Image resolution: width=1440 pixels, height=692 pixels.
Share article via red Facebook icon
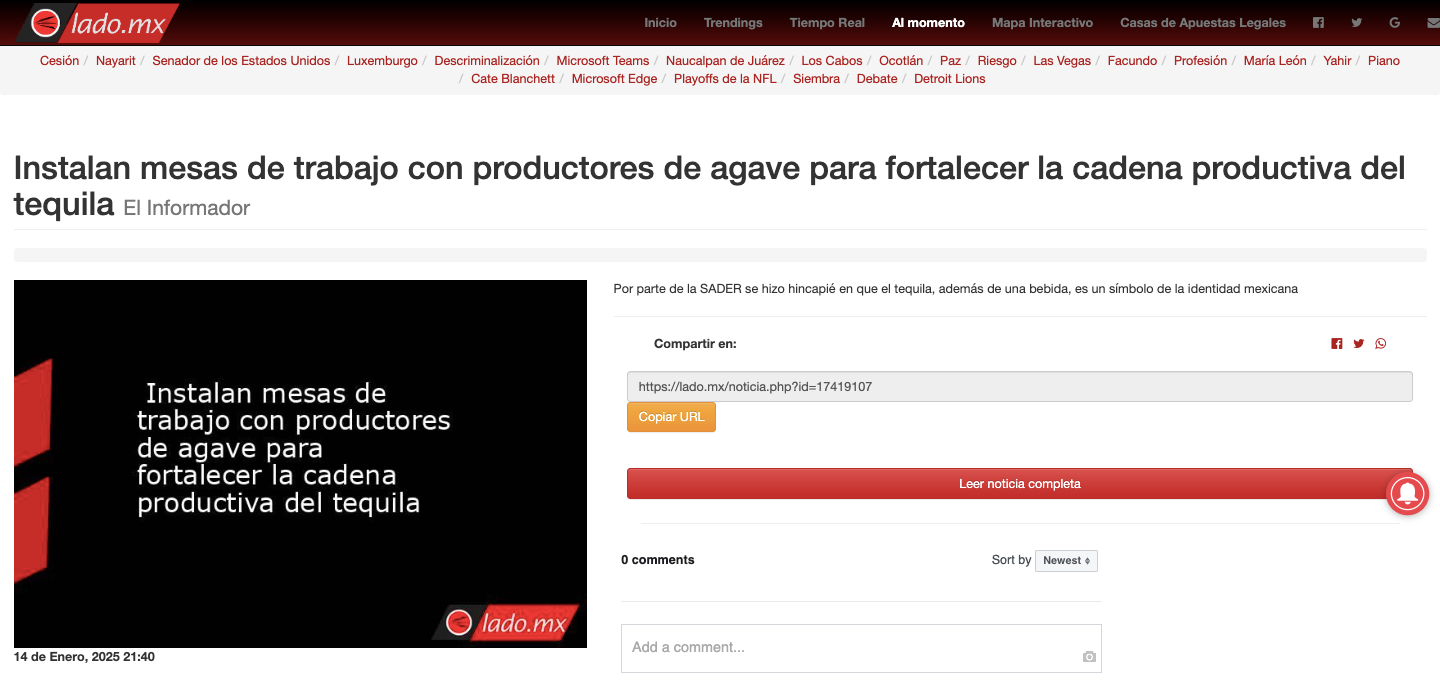(x=1336, y=344)
